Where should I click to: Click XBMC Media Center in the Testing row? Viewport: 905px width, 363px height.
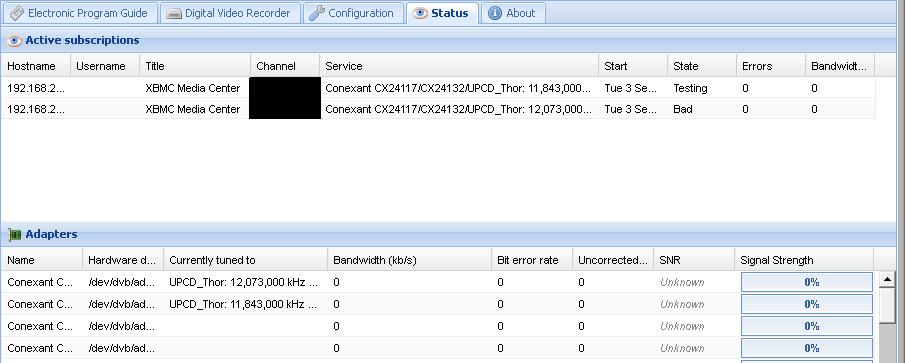[193, 88]
